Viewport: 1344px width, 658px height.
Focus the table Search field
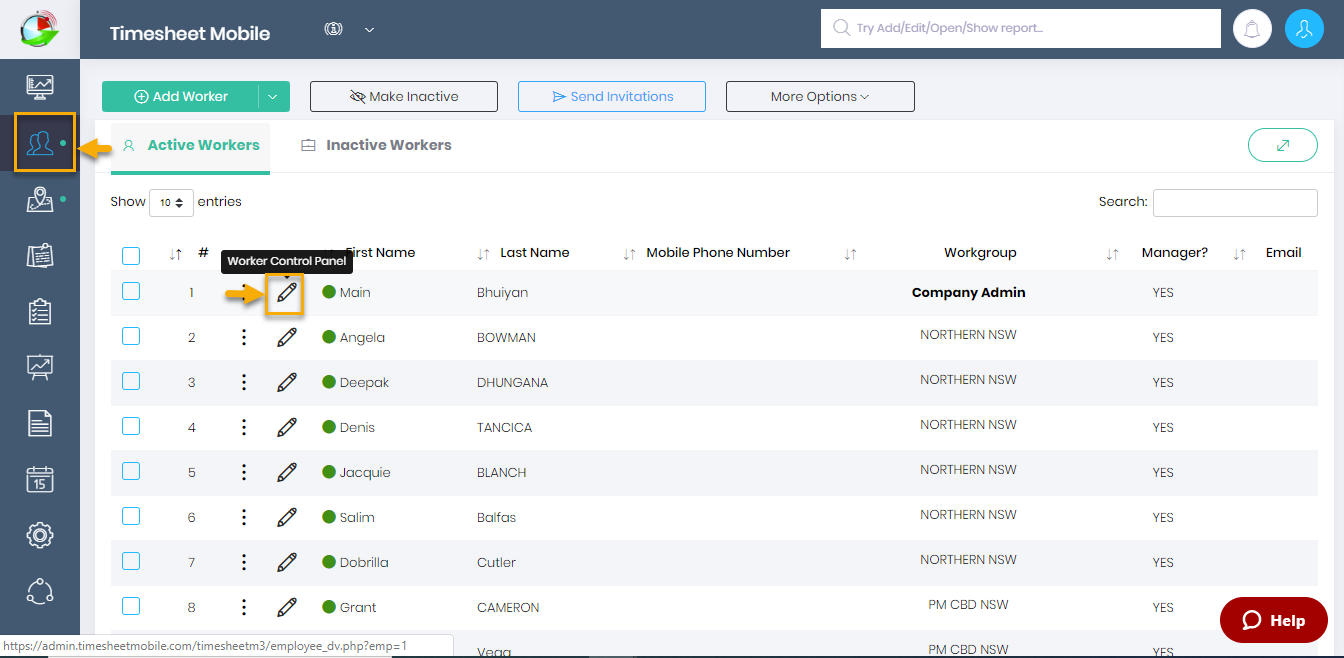pos(1235,202)
